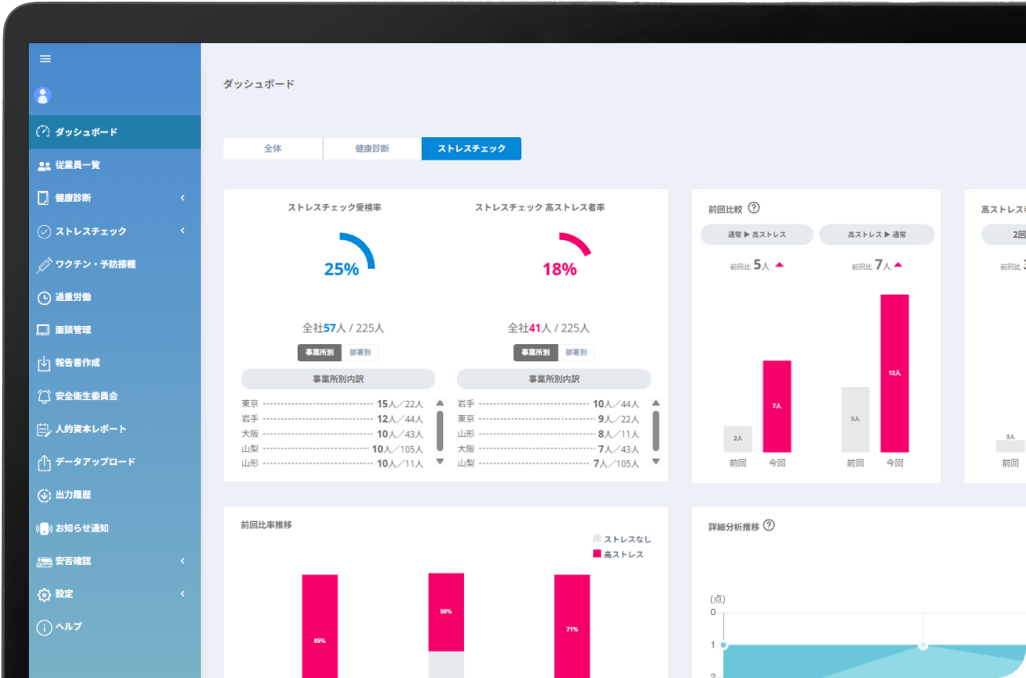This screenshot has height=678, width=1026.
Task: Switch to the 健康診断 tab
Action: (x=372, y=149)
